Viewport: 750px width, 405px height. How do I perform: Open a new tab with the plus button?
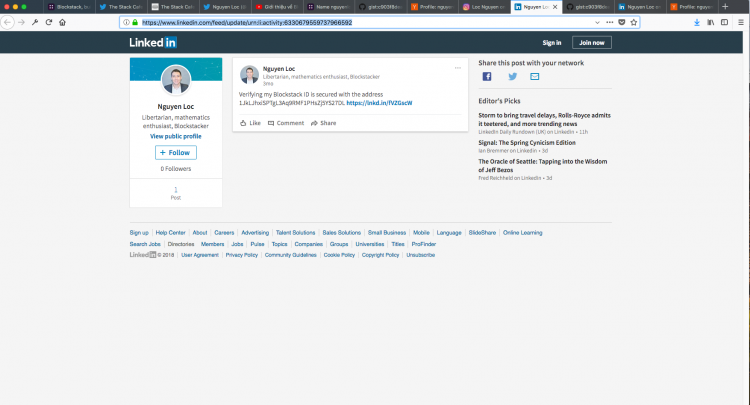point(725,7)
